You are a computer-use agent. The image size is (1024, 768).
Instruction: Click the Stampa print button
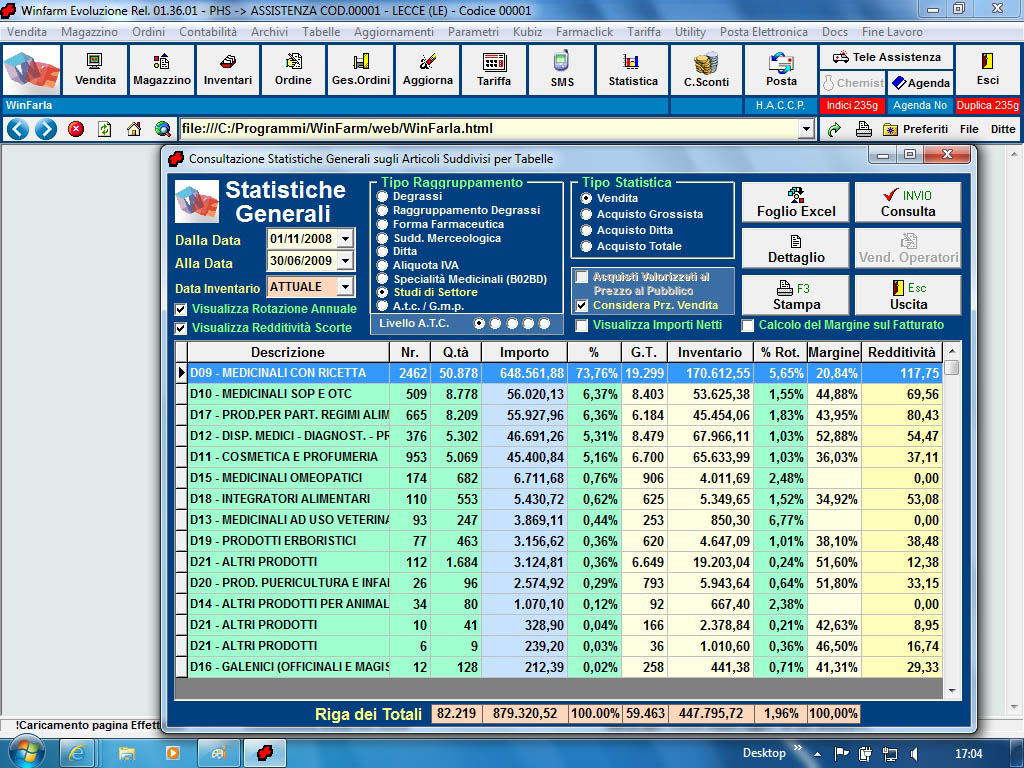click(x=795, y=296)
